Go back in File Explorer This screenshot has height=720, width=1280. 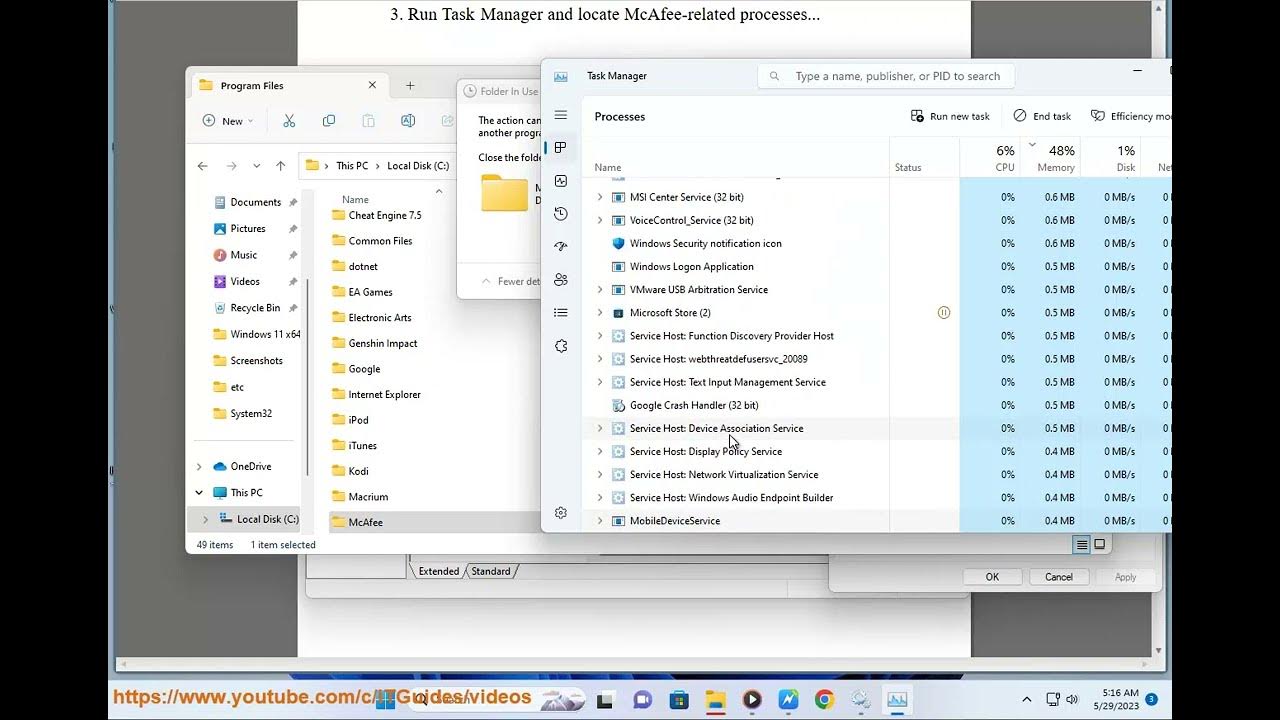pos(203,166)
